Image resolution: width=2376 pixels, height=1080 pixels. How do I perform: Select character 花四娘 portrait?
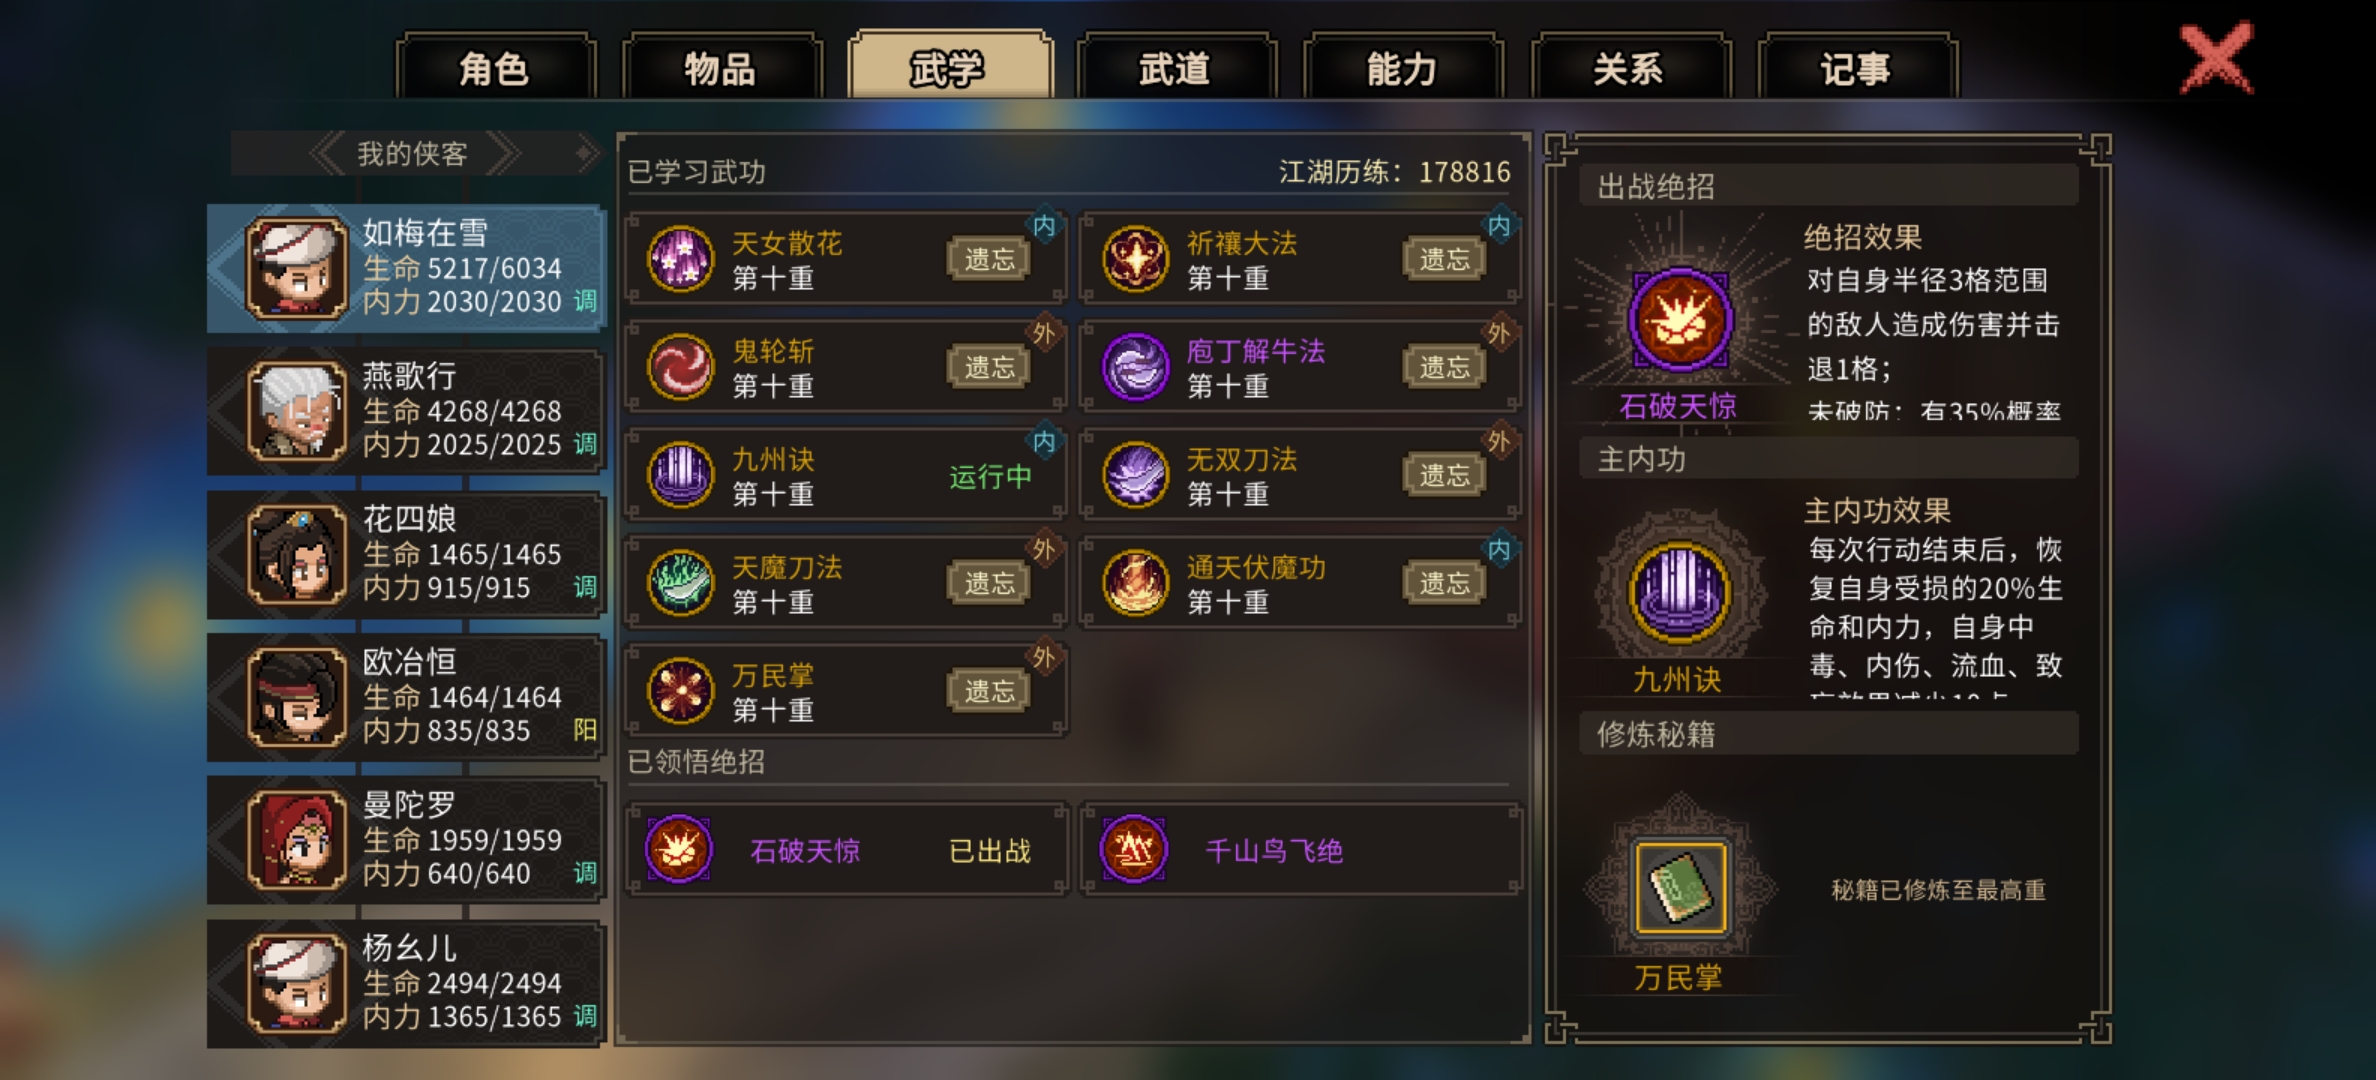point(297,554)
